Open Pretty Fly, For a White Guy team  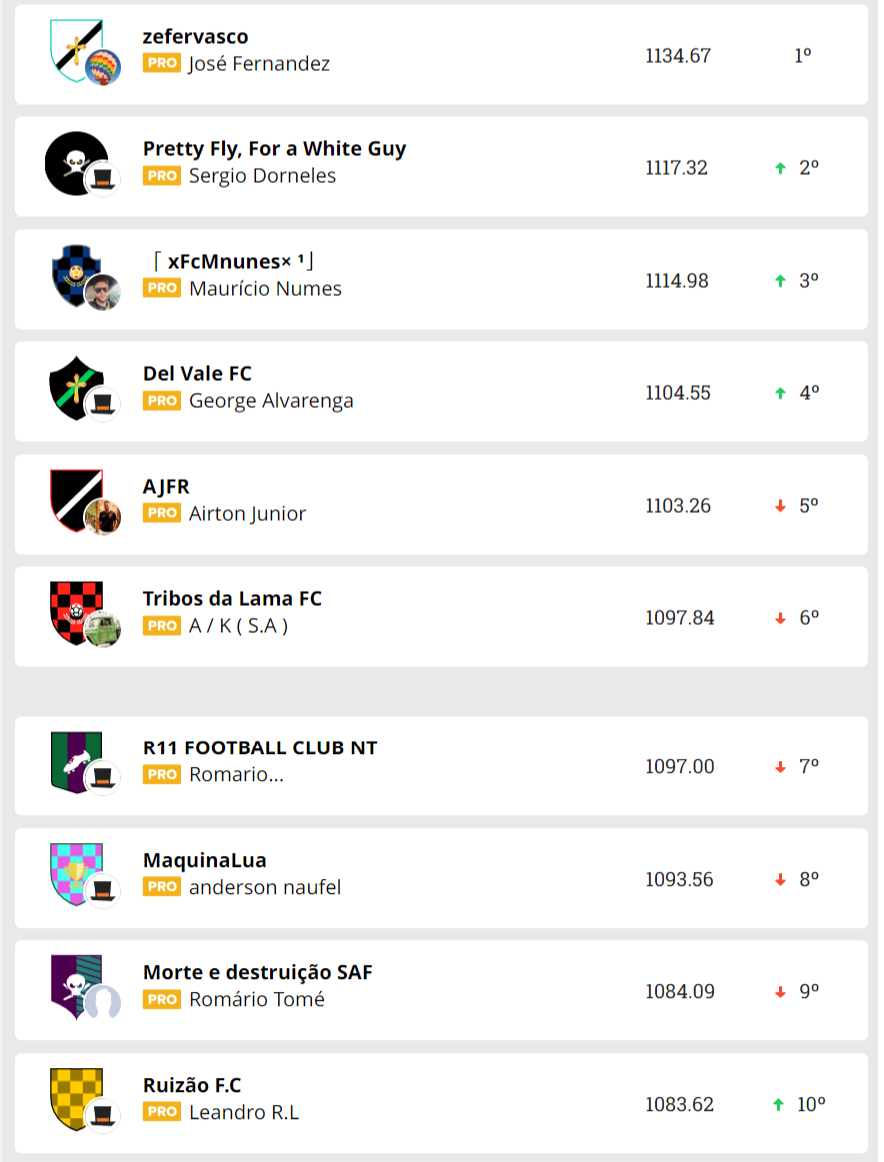click(x=274, y=148)
